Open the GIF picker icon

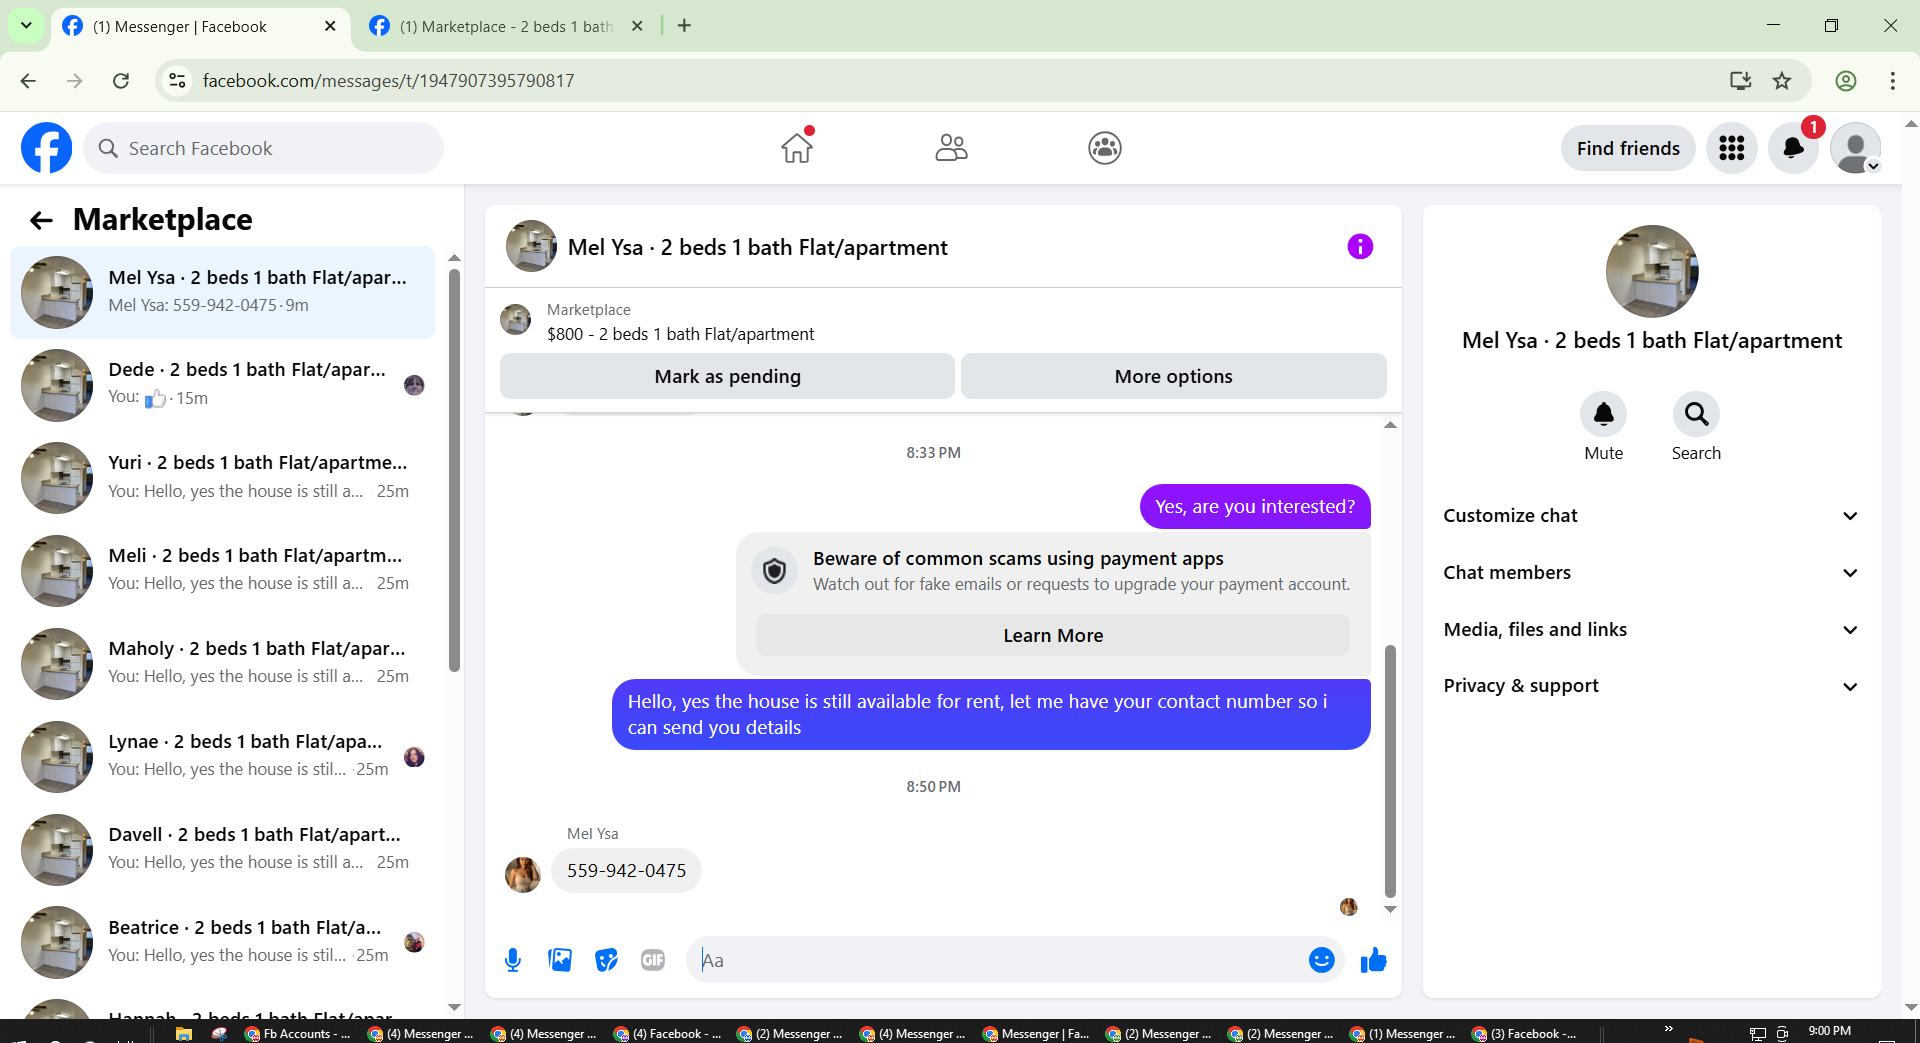pyautogui.click(x=653, y=960)
